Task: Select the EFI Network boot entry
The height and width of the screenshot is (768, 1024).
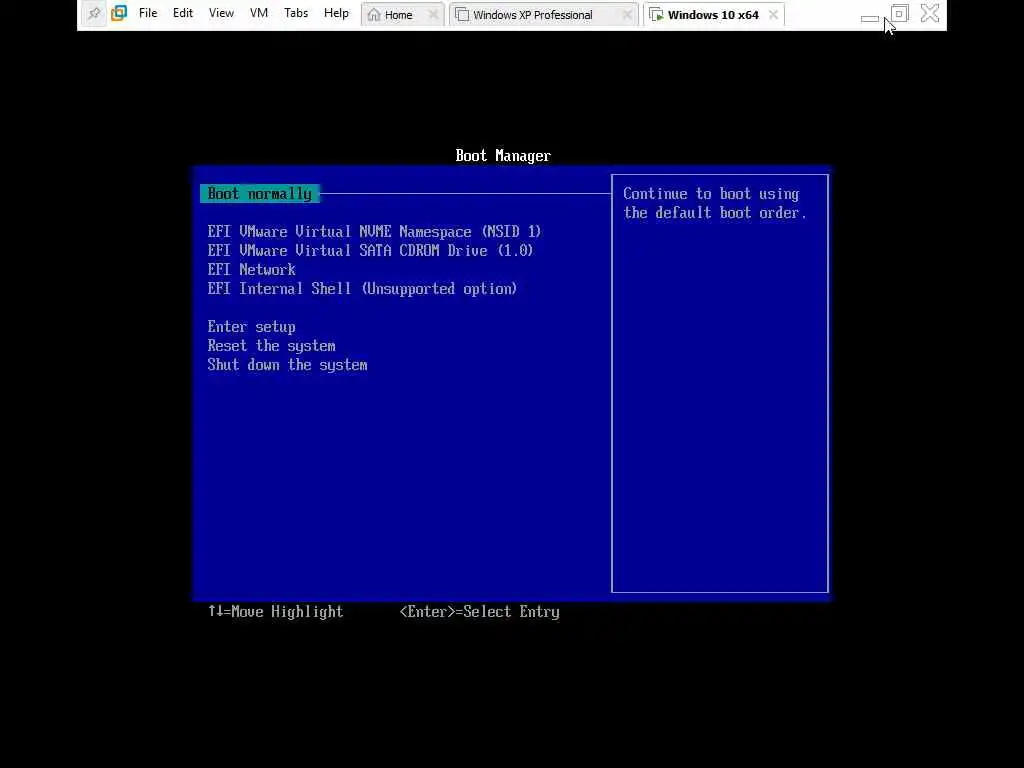Action: click(251, 270)
